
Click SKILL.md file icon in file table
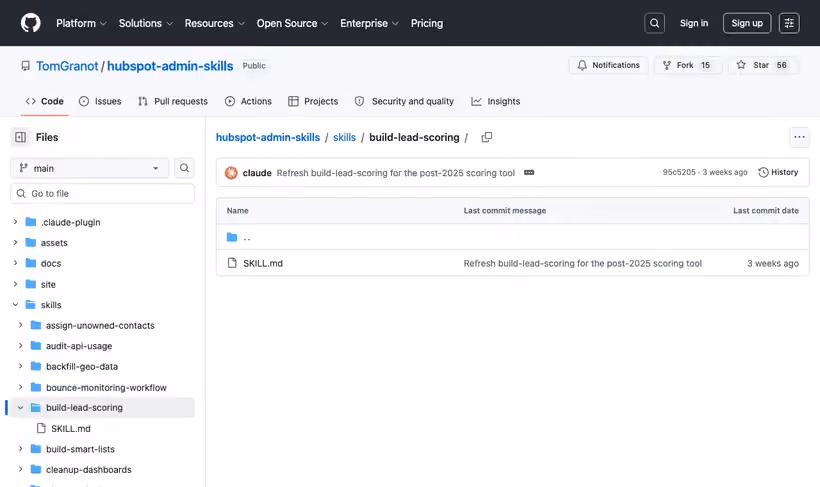[x=232, y=263]
